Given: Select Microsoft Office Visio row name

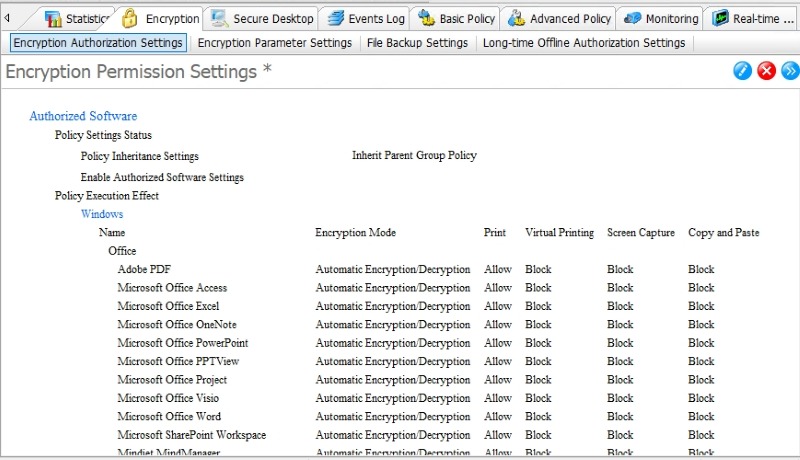Looking at the screenshot, I should (168, 398).
